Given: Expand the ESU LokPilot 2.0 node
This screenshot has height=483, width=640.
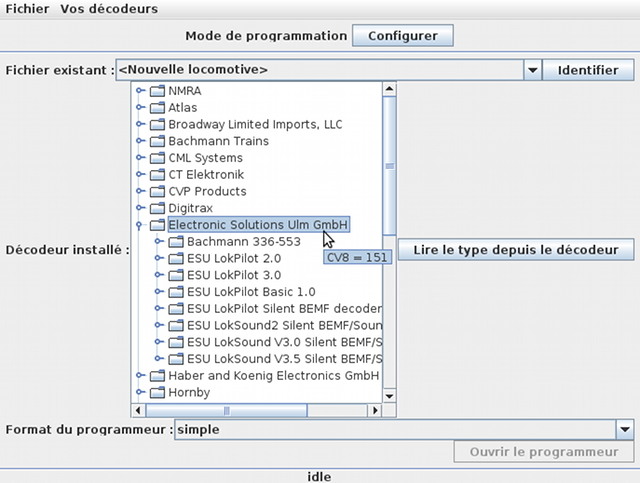Looking at the screenshot, I should pyautogui.click(x=159, y=258).
